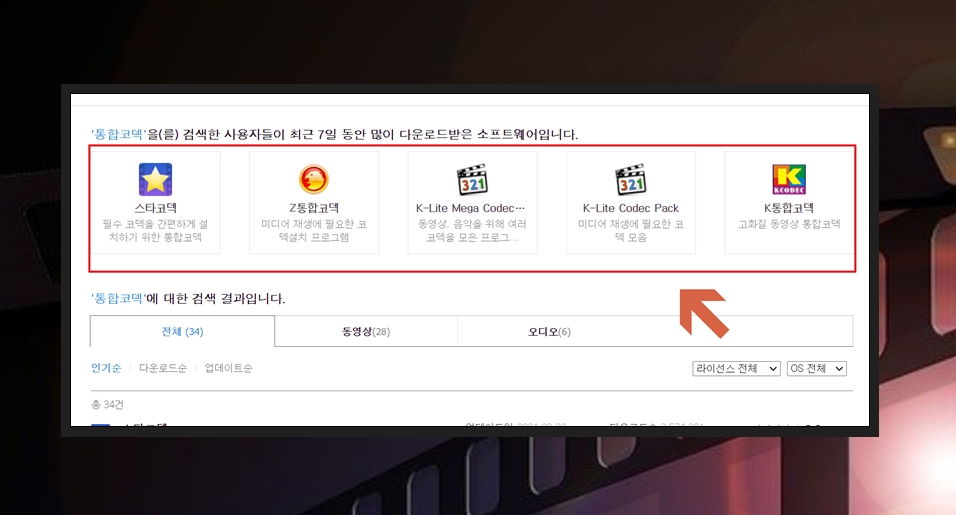Click the '총 34건' result count text
This screenshot has width=956, height=515.
coord(107,405)
